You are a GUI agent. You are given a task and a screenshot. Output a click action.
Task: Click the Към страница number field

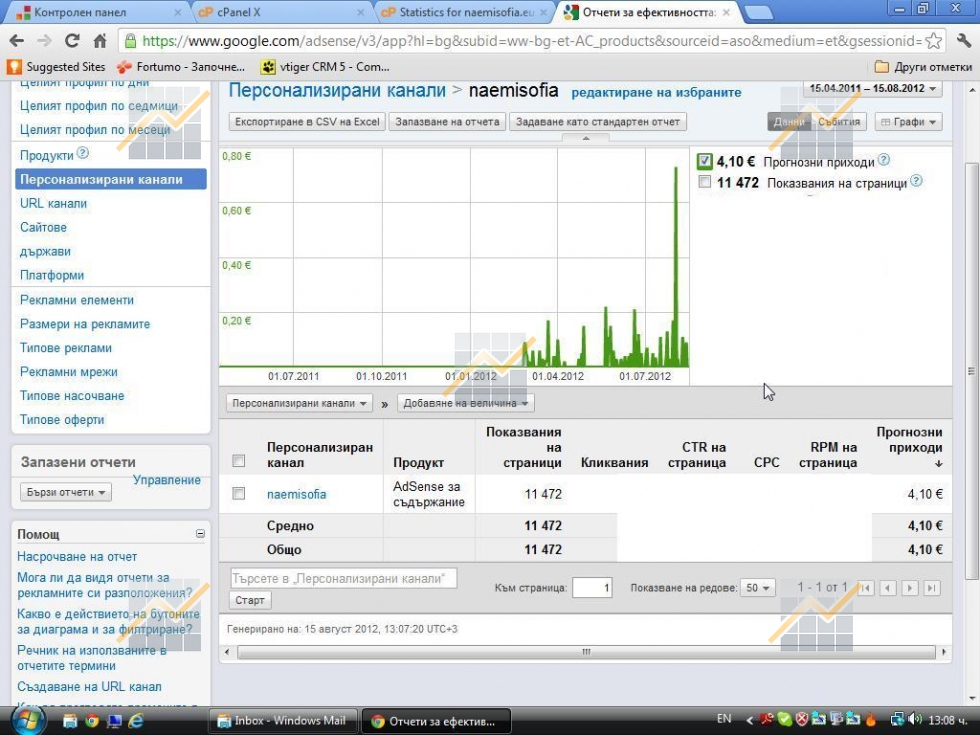[x=592, y=588]
